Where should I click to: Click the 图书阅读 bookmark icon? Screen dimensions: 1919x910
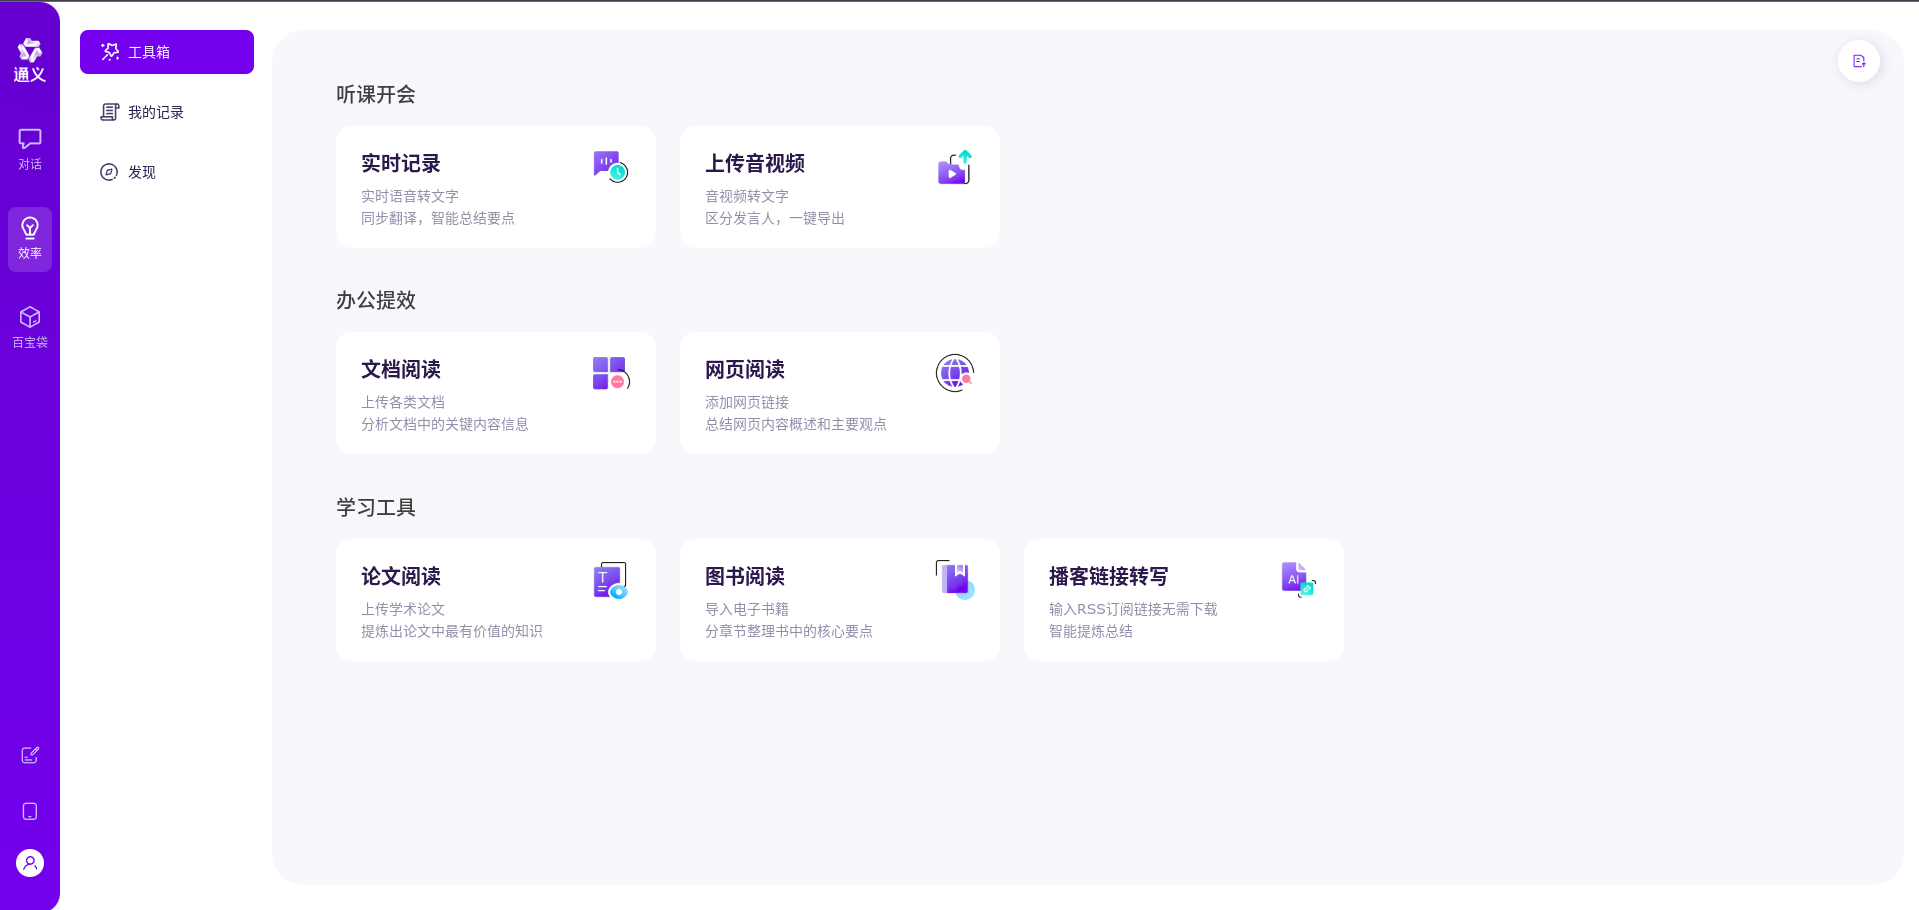pyautogui.click(x=955, y=579)
